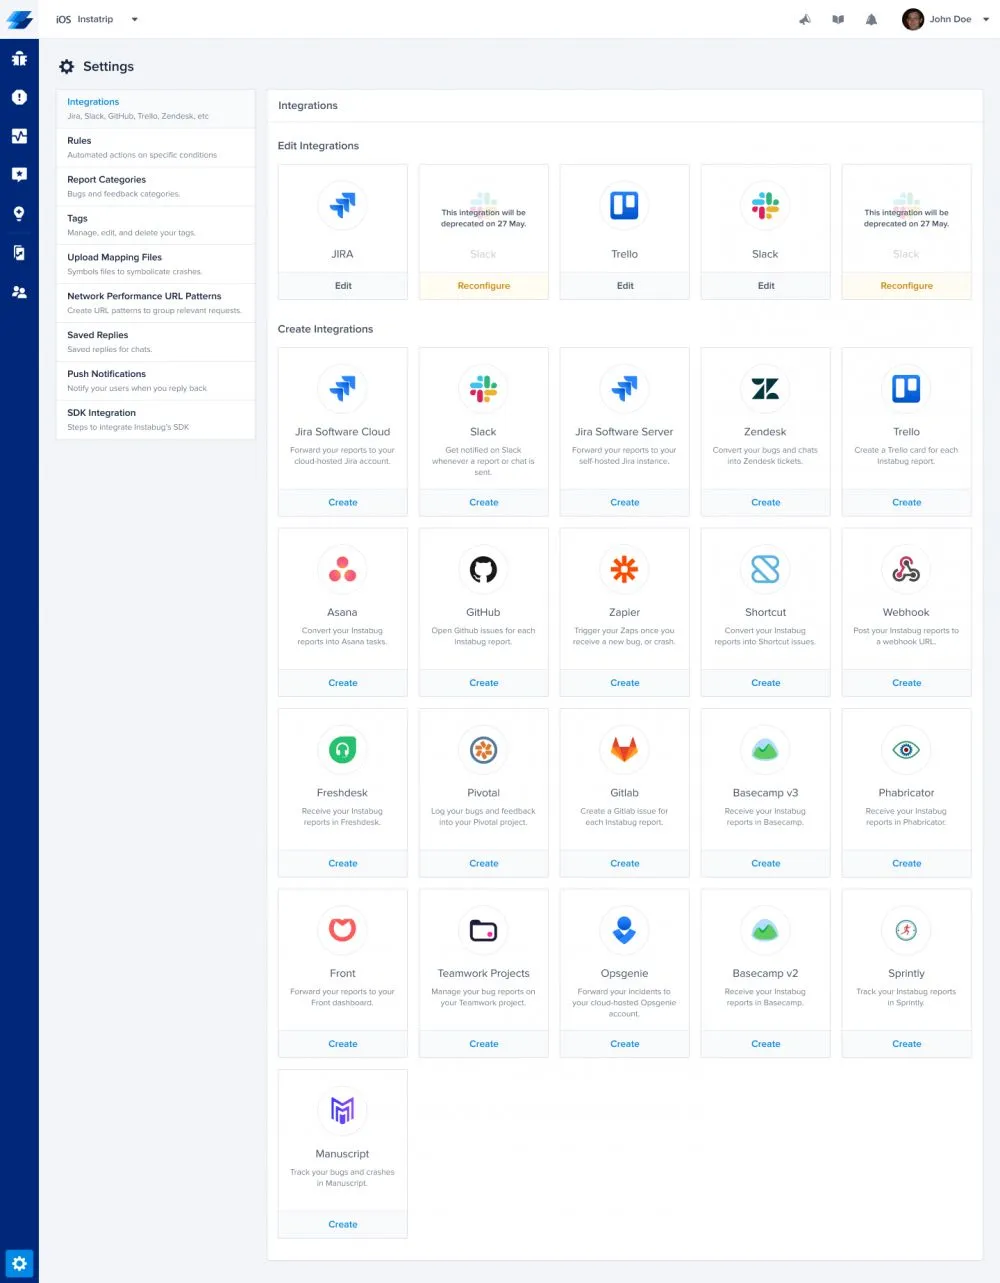Create a Basecamp v2 integration
Screen dimensions: 1000x1283
point(766,1044)
